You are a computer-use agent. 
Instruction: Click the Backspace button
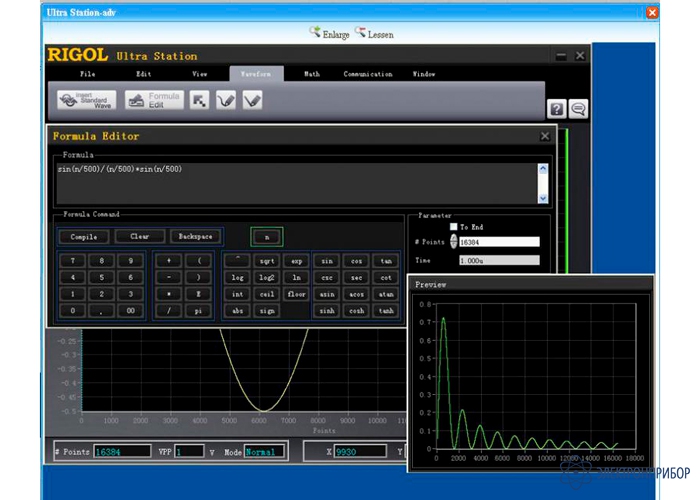click(x=196, y=237)
